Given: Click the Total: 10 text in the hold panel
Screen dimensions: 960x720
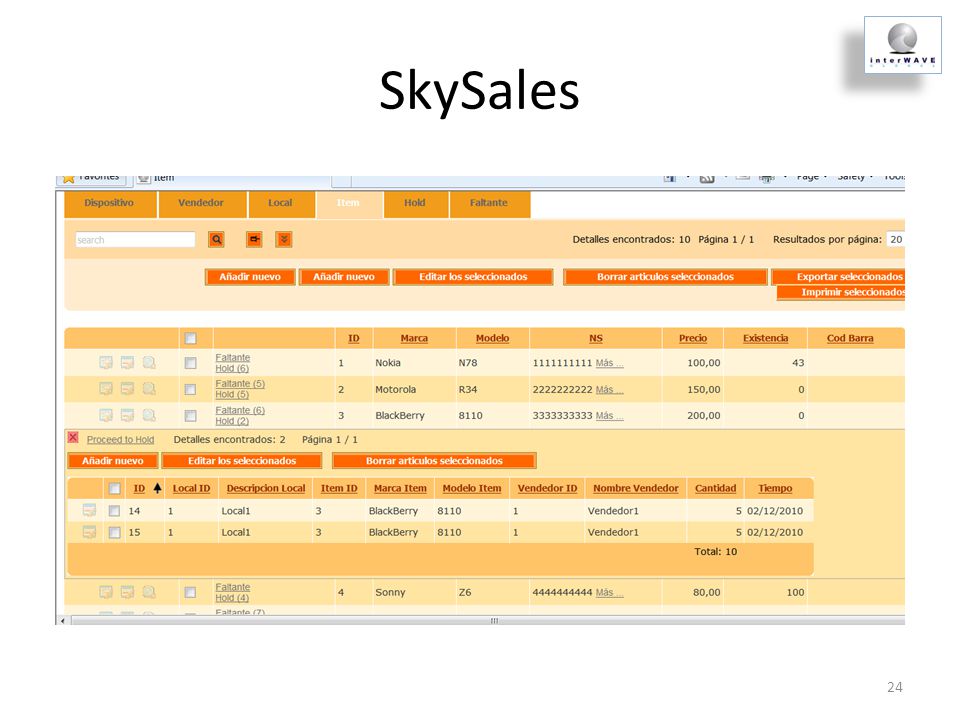Looking at the screenshot, I should pyautogui.click(x=715, y=552).
